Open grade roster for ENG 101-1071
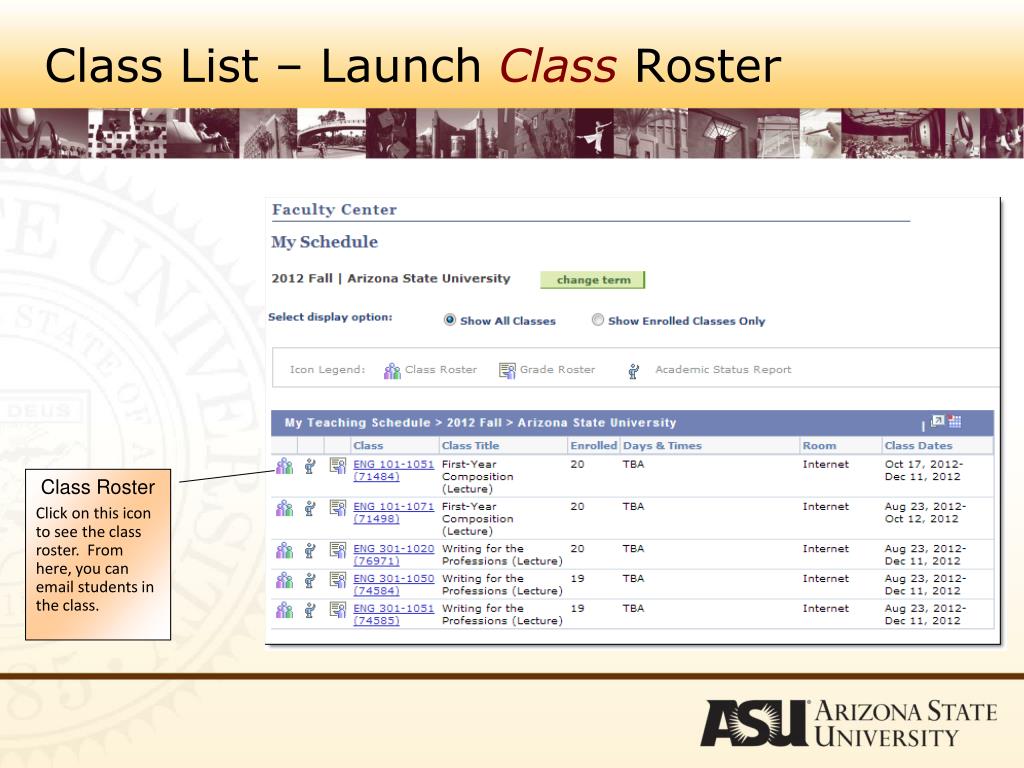This screenshot has width=1024, height=768. tap(337, 508)
